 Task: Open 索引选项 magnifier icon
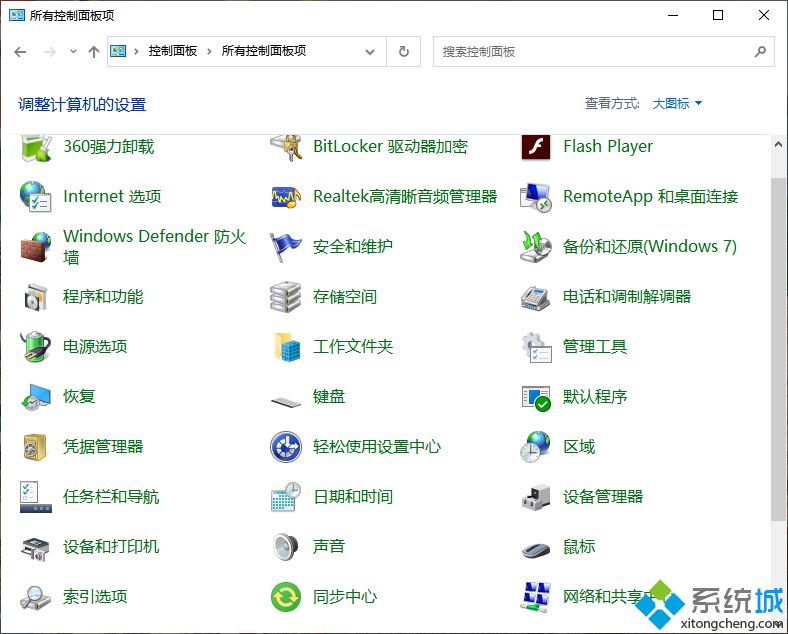pos(35,598)
